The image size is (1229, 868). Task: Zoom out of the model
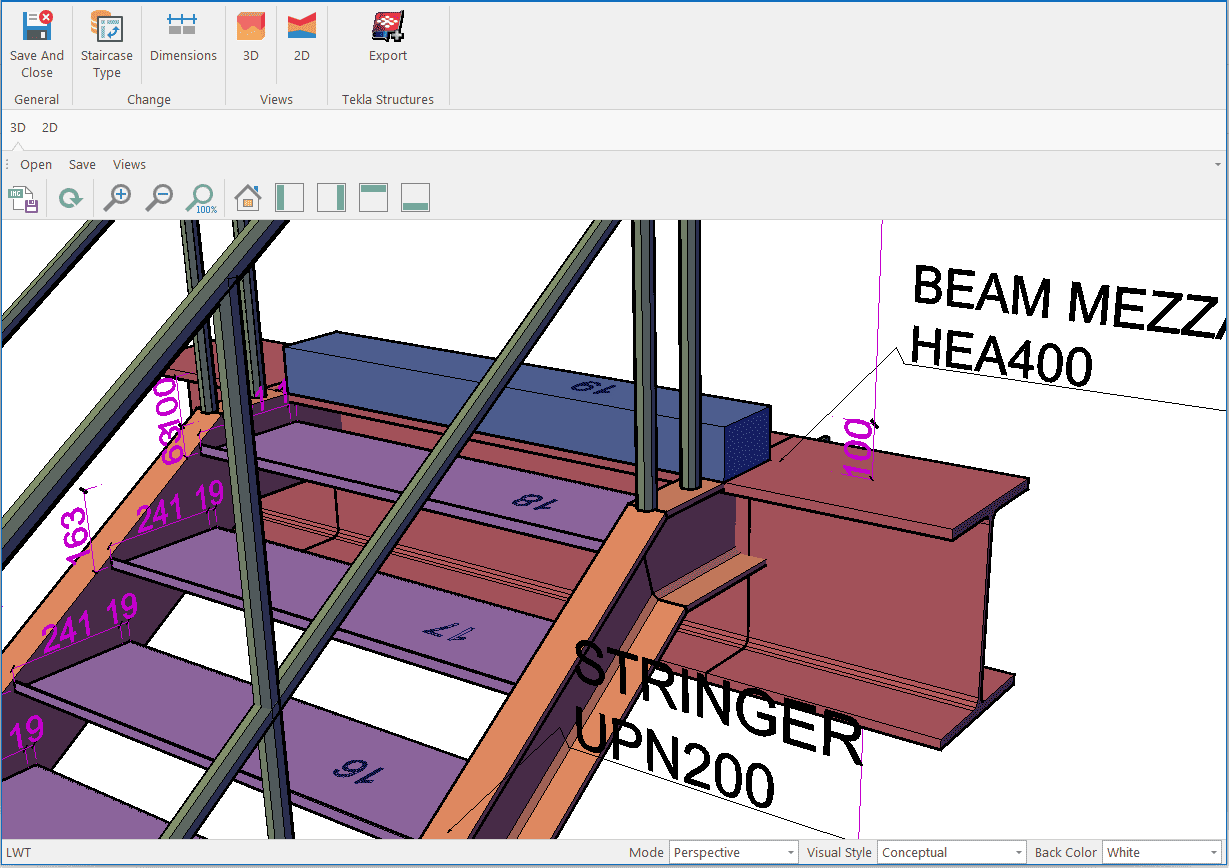pos(159,198)
